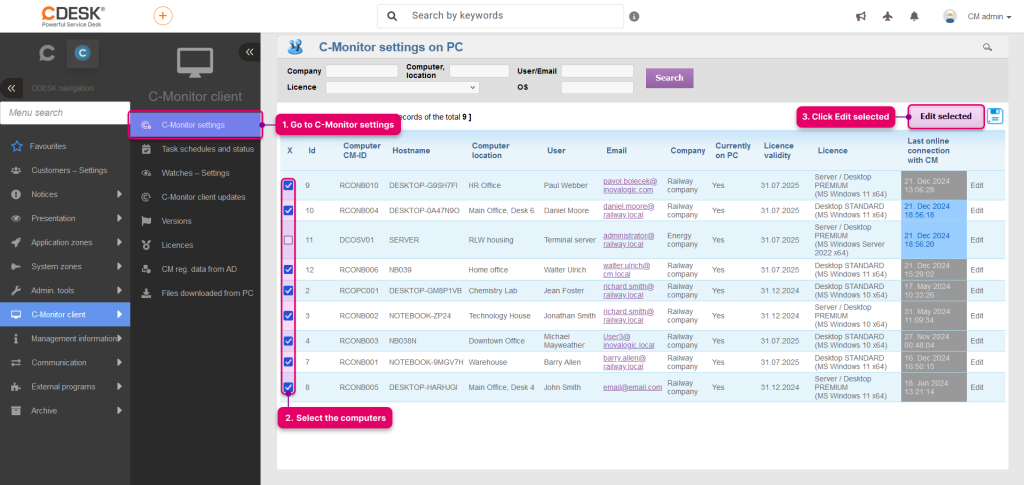
Task: Click the Edit selected button
Action: coord(946,116)
